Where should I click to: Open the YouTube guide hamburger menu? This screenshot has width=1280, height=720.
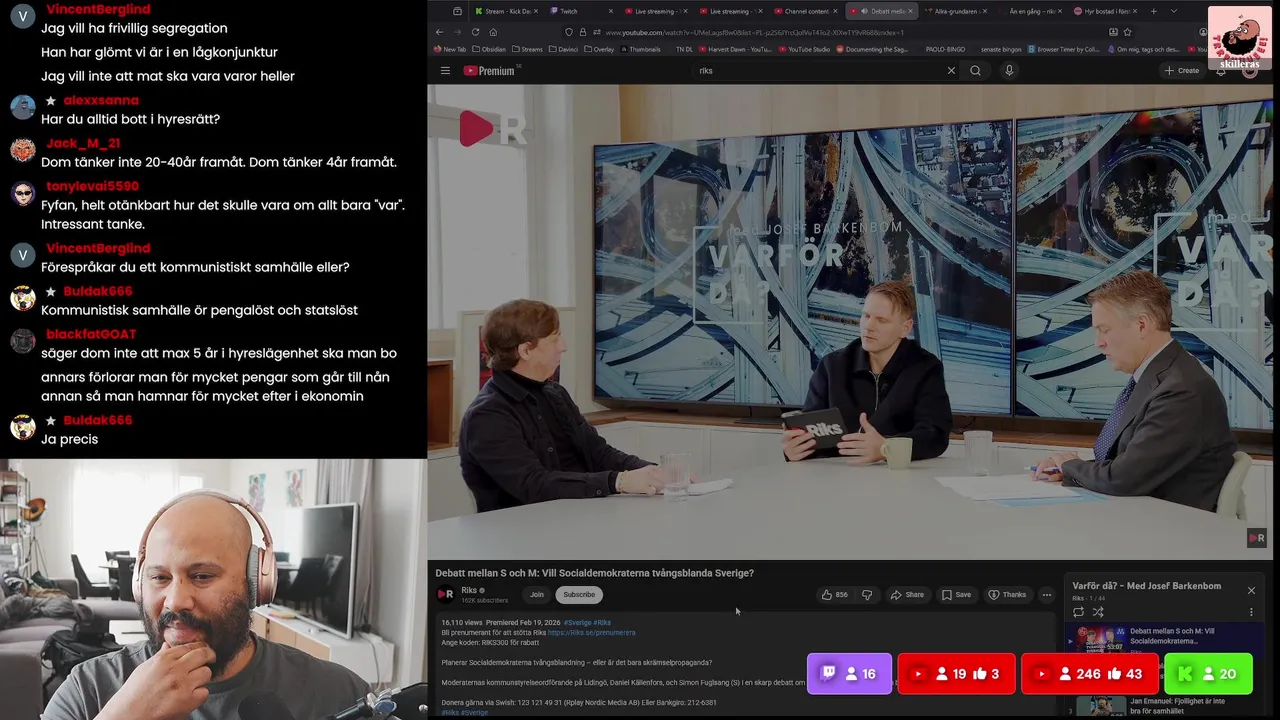tap(445, 70)
